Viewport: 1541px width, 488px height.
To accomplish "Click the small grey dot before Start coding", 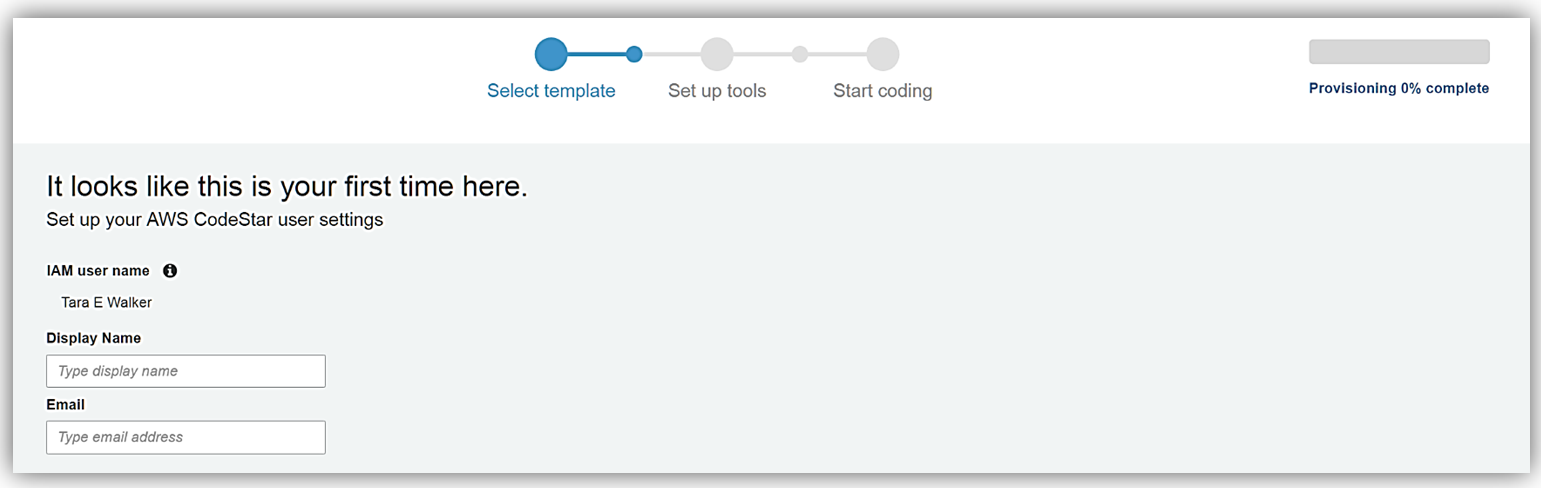I will click(x=800, y=54).
